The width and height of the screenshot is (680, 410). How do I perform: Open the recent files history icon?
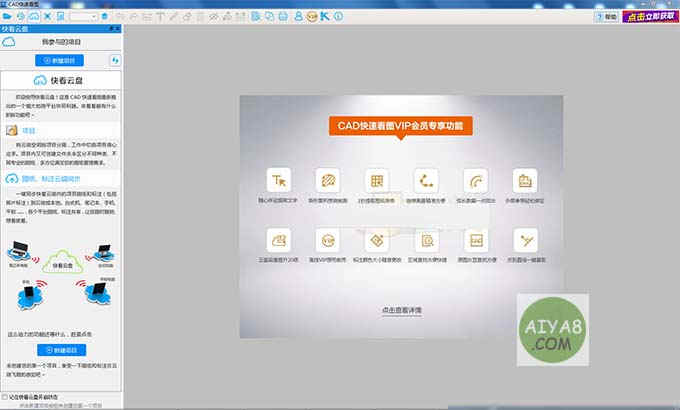20,16
